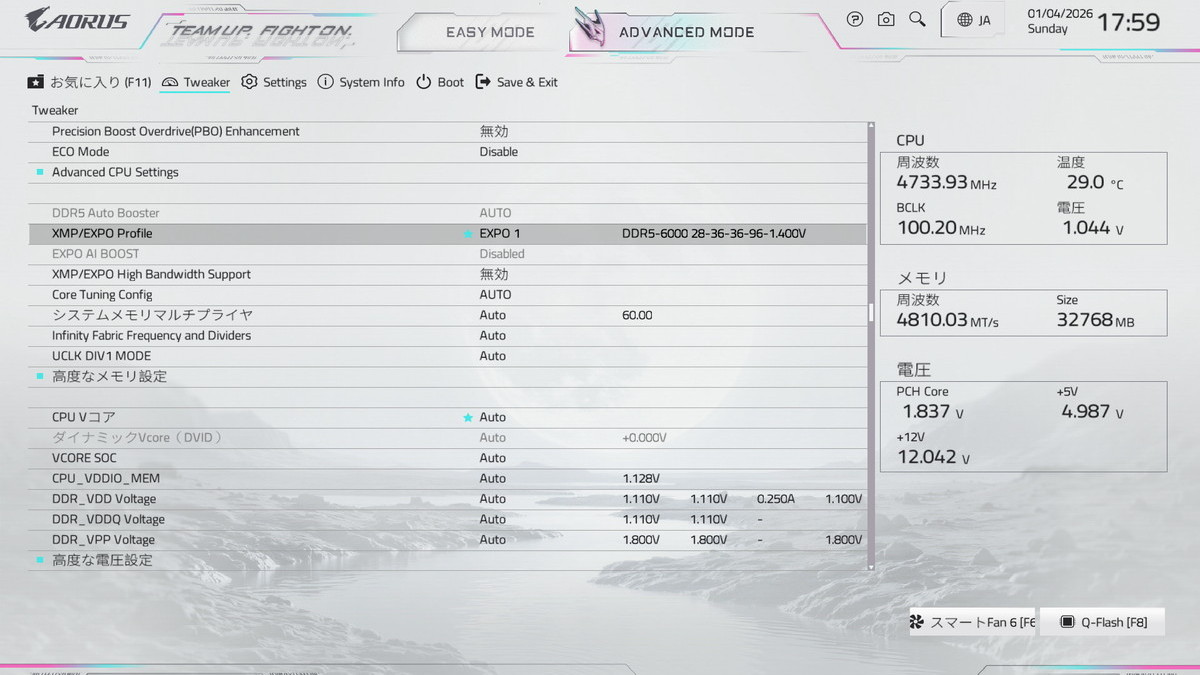Expand 高度な電圧設定 submenu
The width and height of the screenshot is (1200, 675).
click(x=102, y=561)
